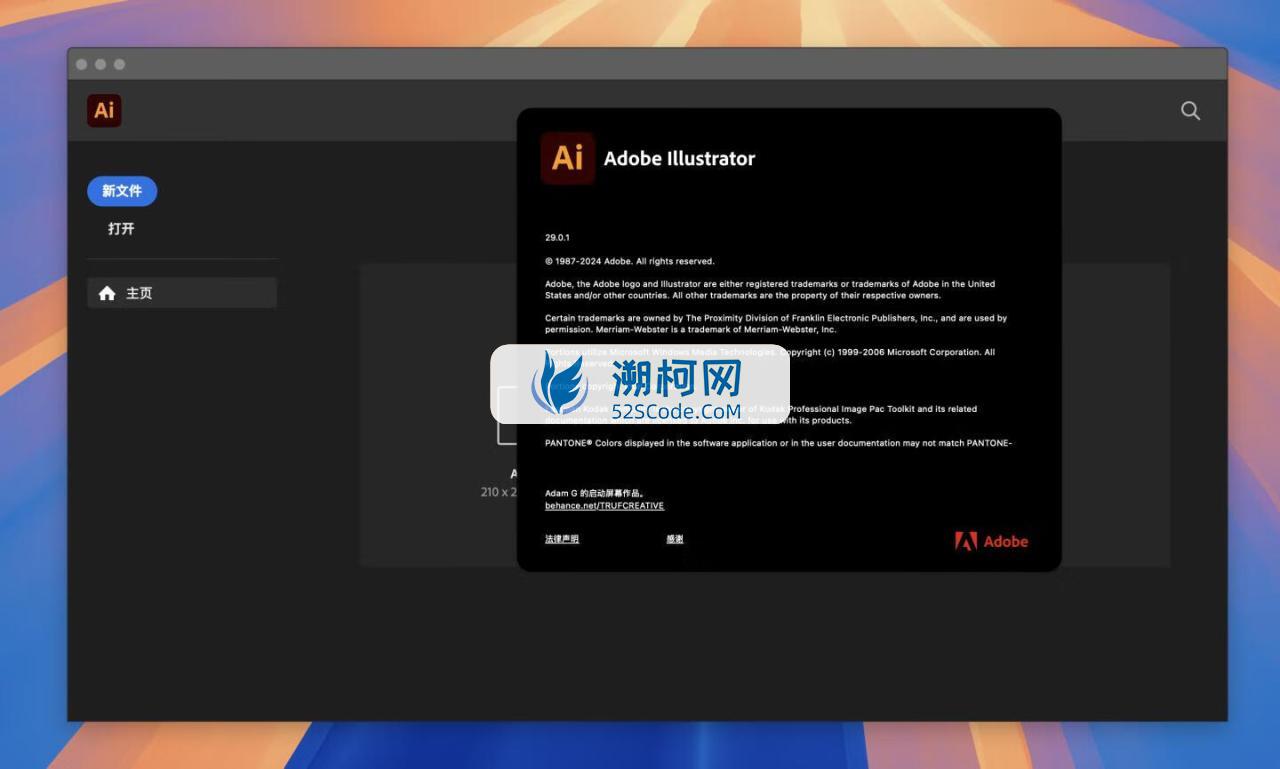Create a new file with 新文件 button
Image resolution: width=1280 pixels, height=769 pixels.
122,191
